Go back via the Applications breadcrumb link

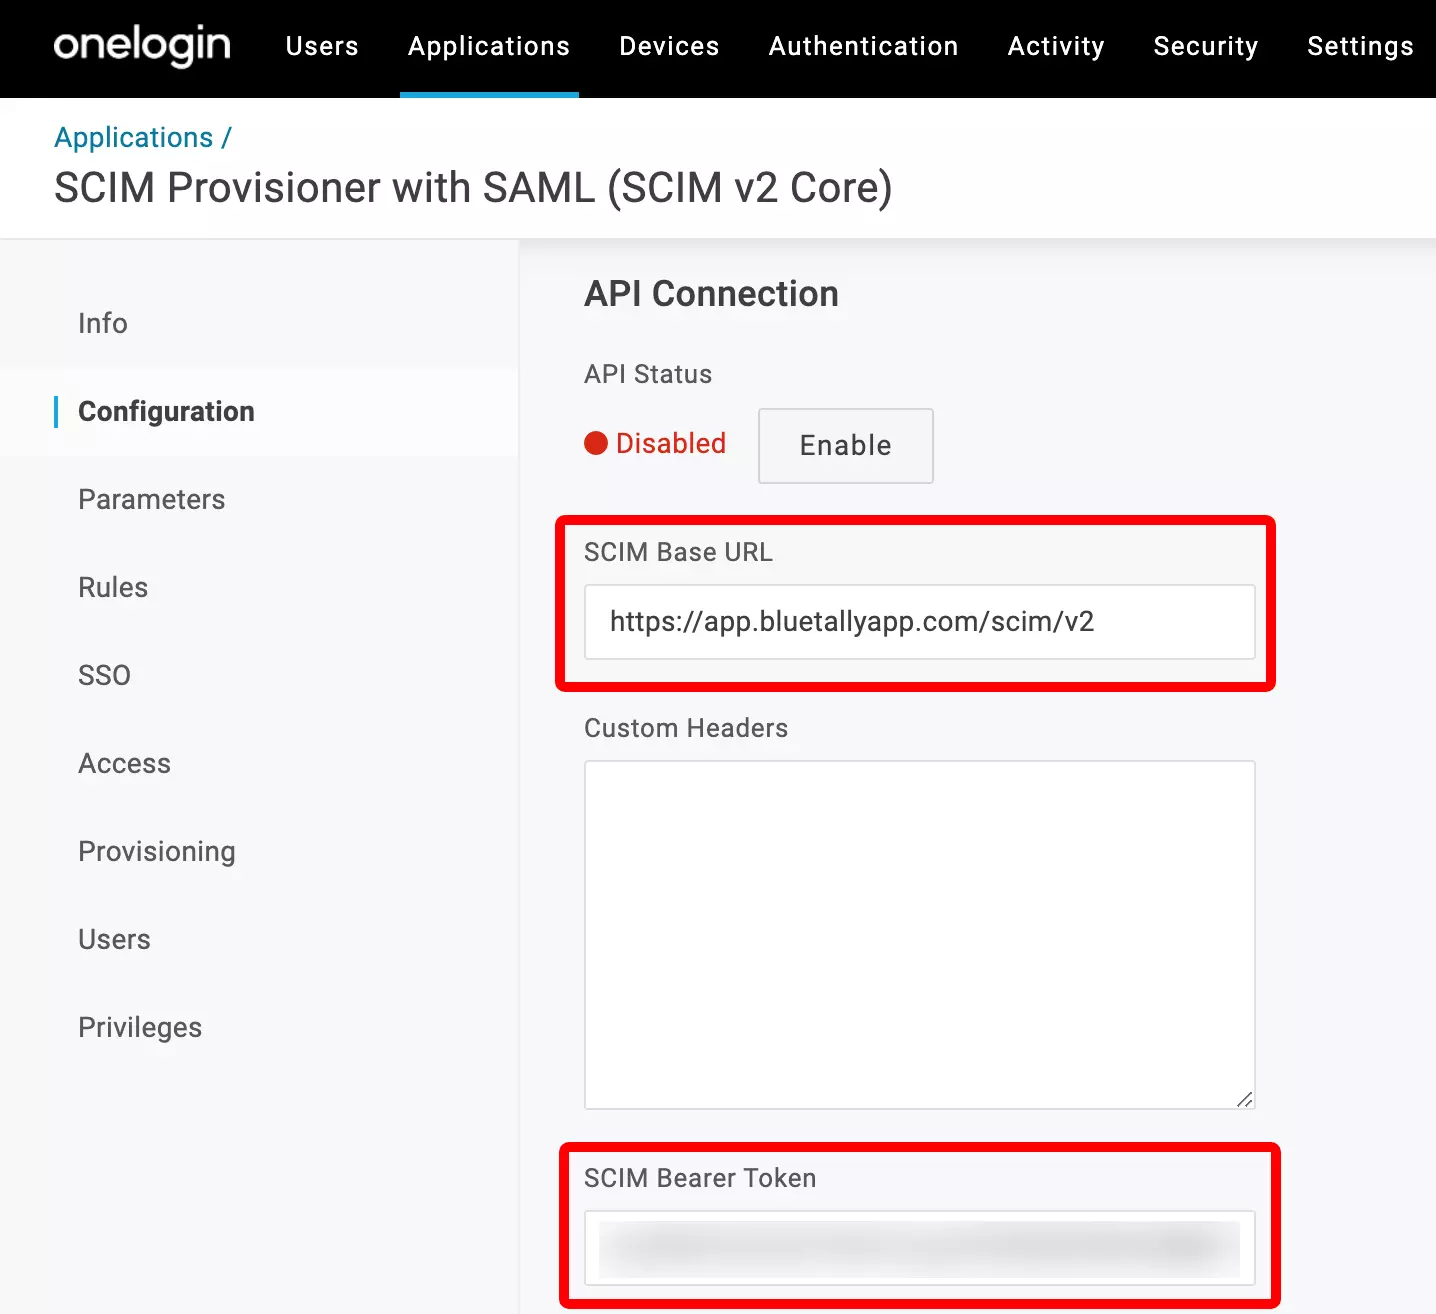coord(134,137)
